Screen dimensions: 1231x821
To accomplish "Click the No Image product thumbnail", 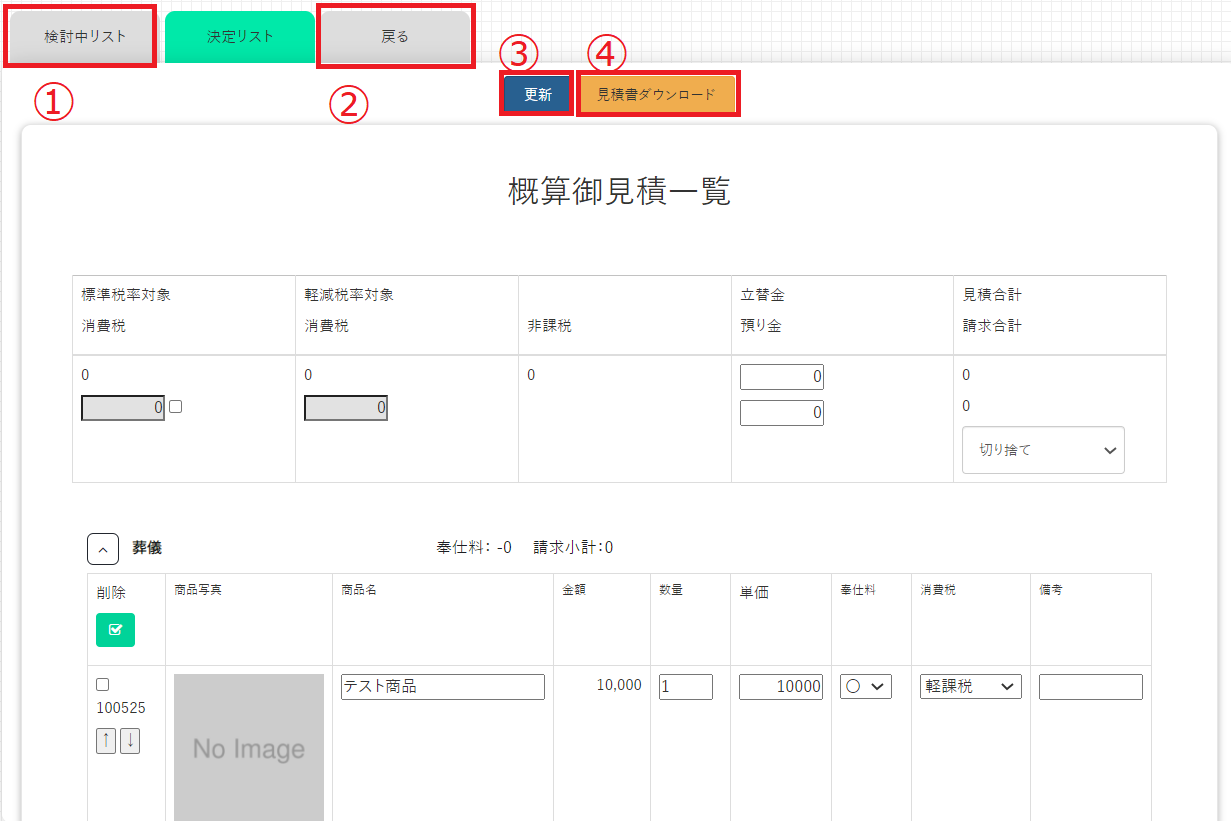I will click(x=249, y=747).
